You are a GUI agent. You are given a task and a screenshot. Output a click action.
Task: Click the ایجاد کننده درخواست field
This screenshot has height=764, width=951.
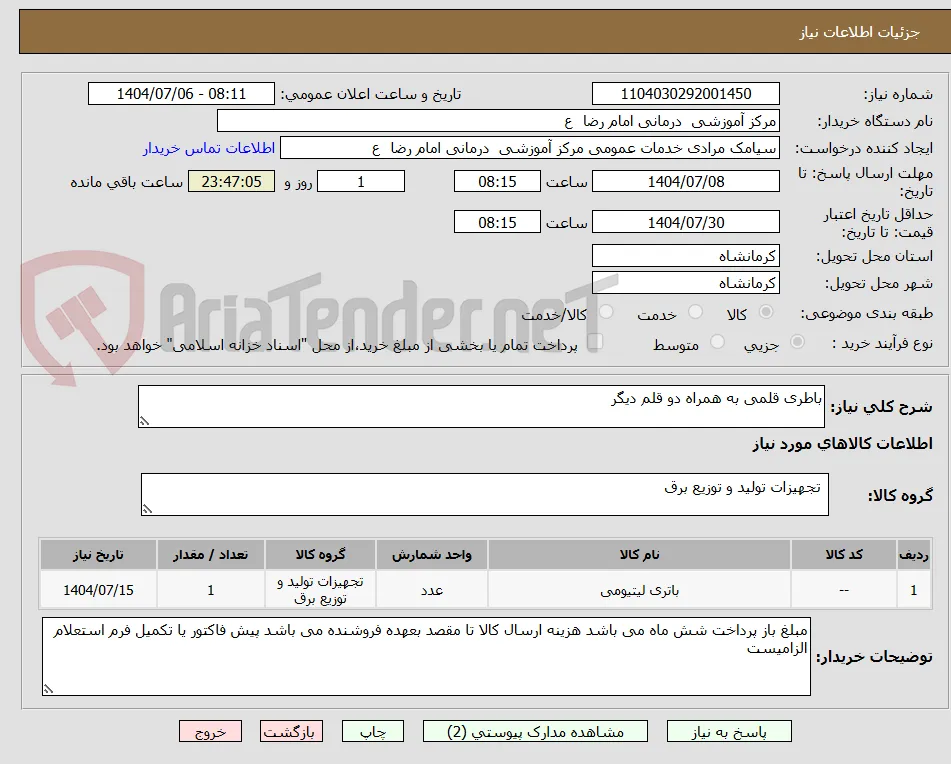(x=529, y=149)
